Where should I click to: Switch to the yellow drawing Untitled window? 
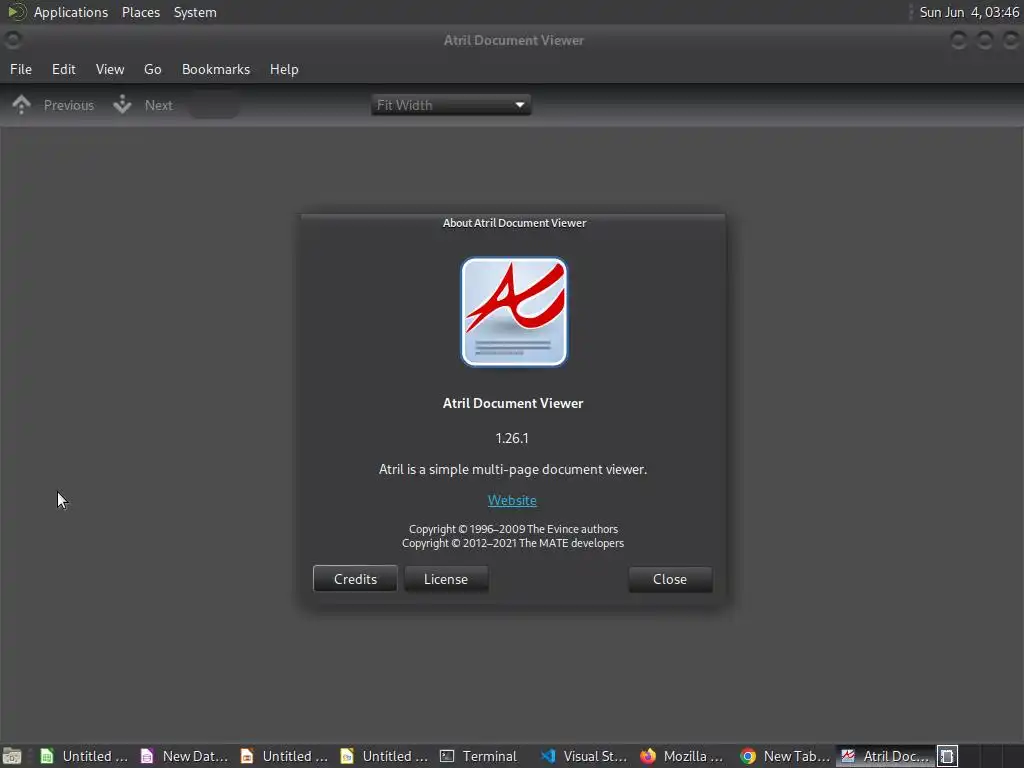[385, 756]
